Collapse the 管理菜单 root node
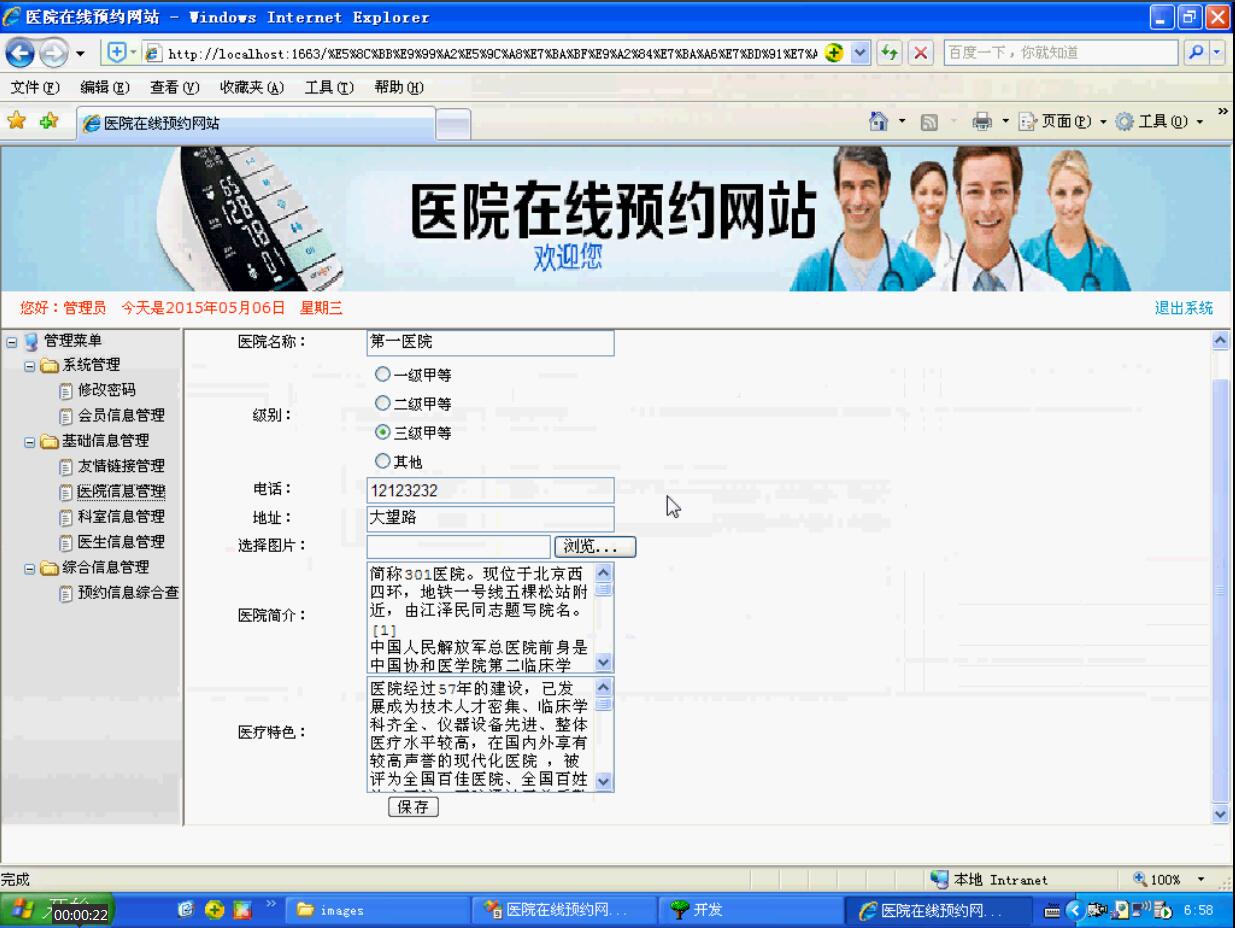 pyautogui.click(x=11, y=341)
